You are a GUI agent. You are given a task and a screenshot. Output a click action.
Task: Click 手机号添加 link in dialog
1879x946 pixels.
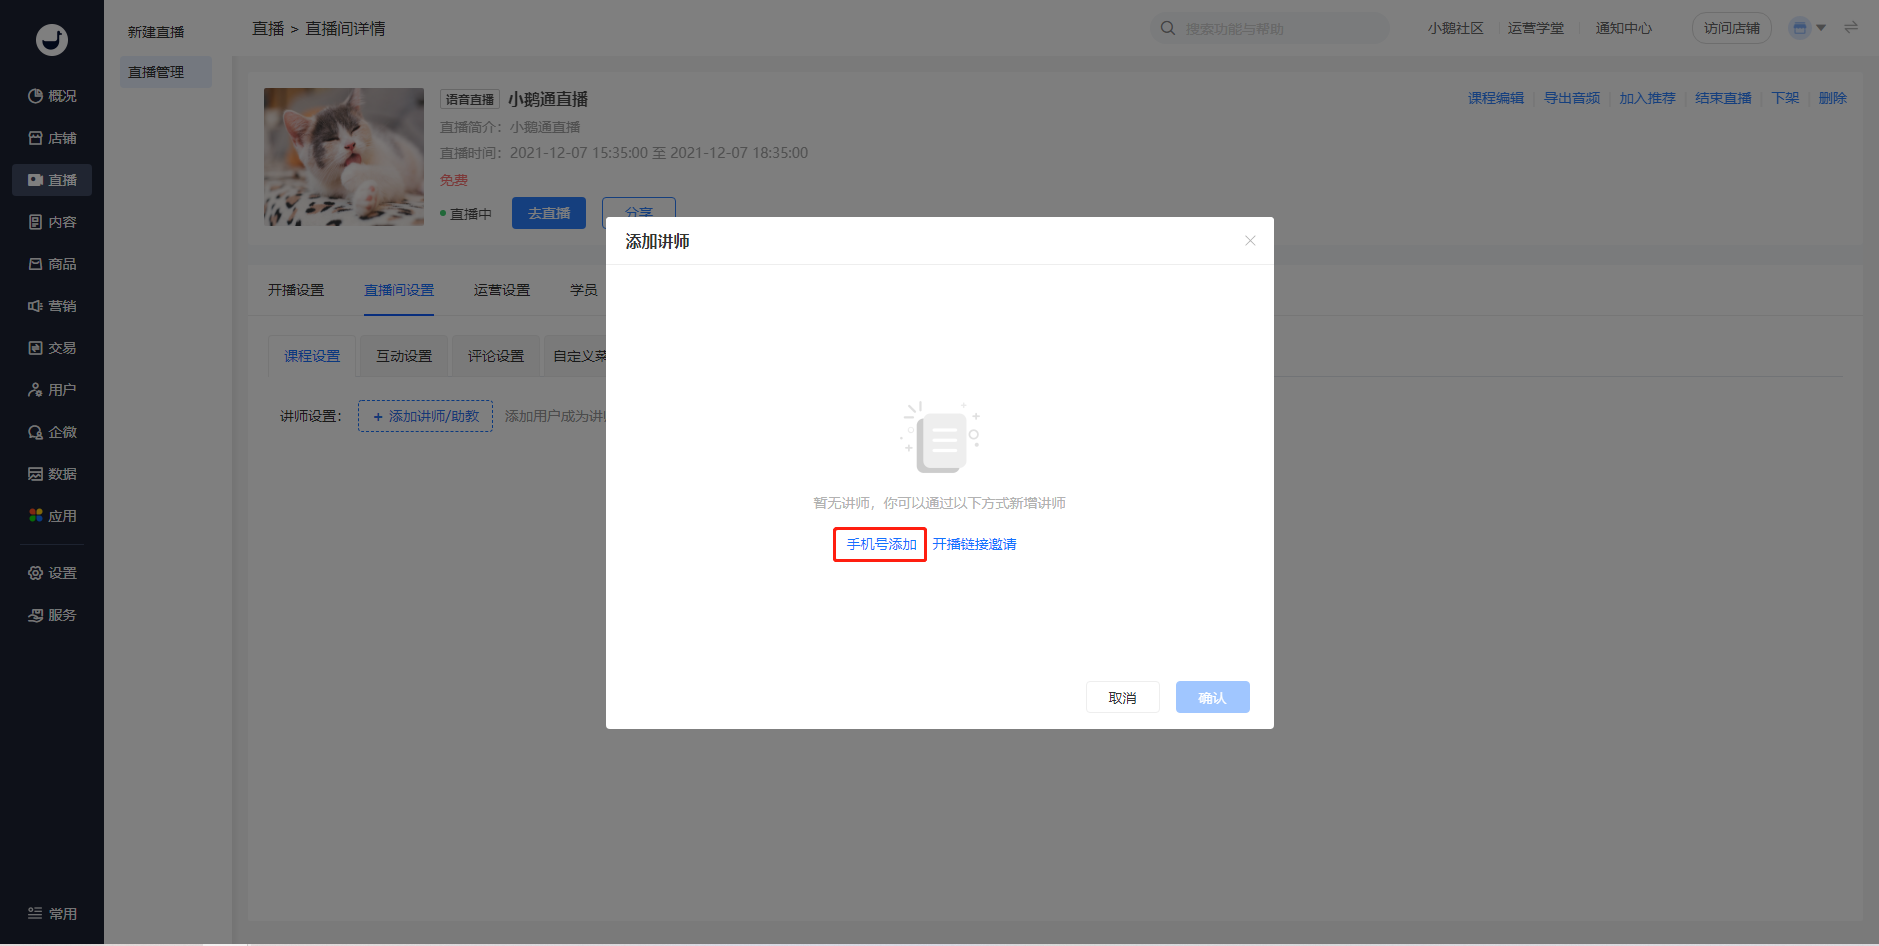pos(881,544)
